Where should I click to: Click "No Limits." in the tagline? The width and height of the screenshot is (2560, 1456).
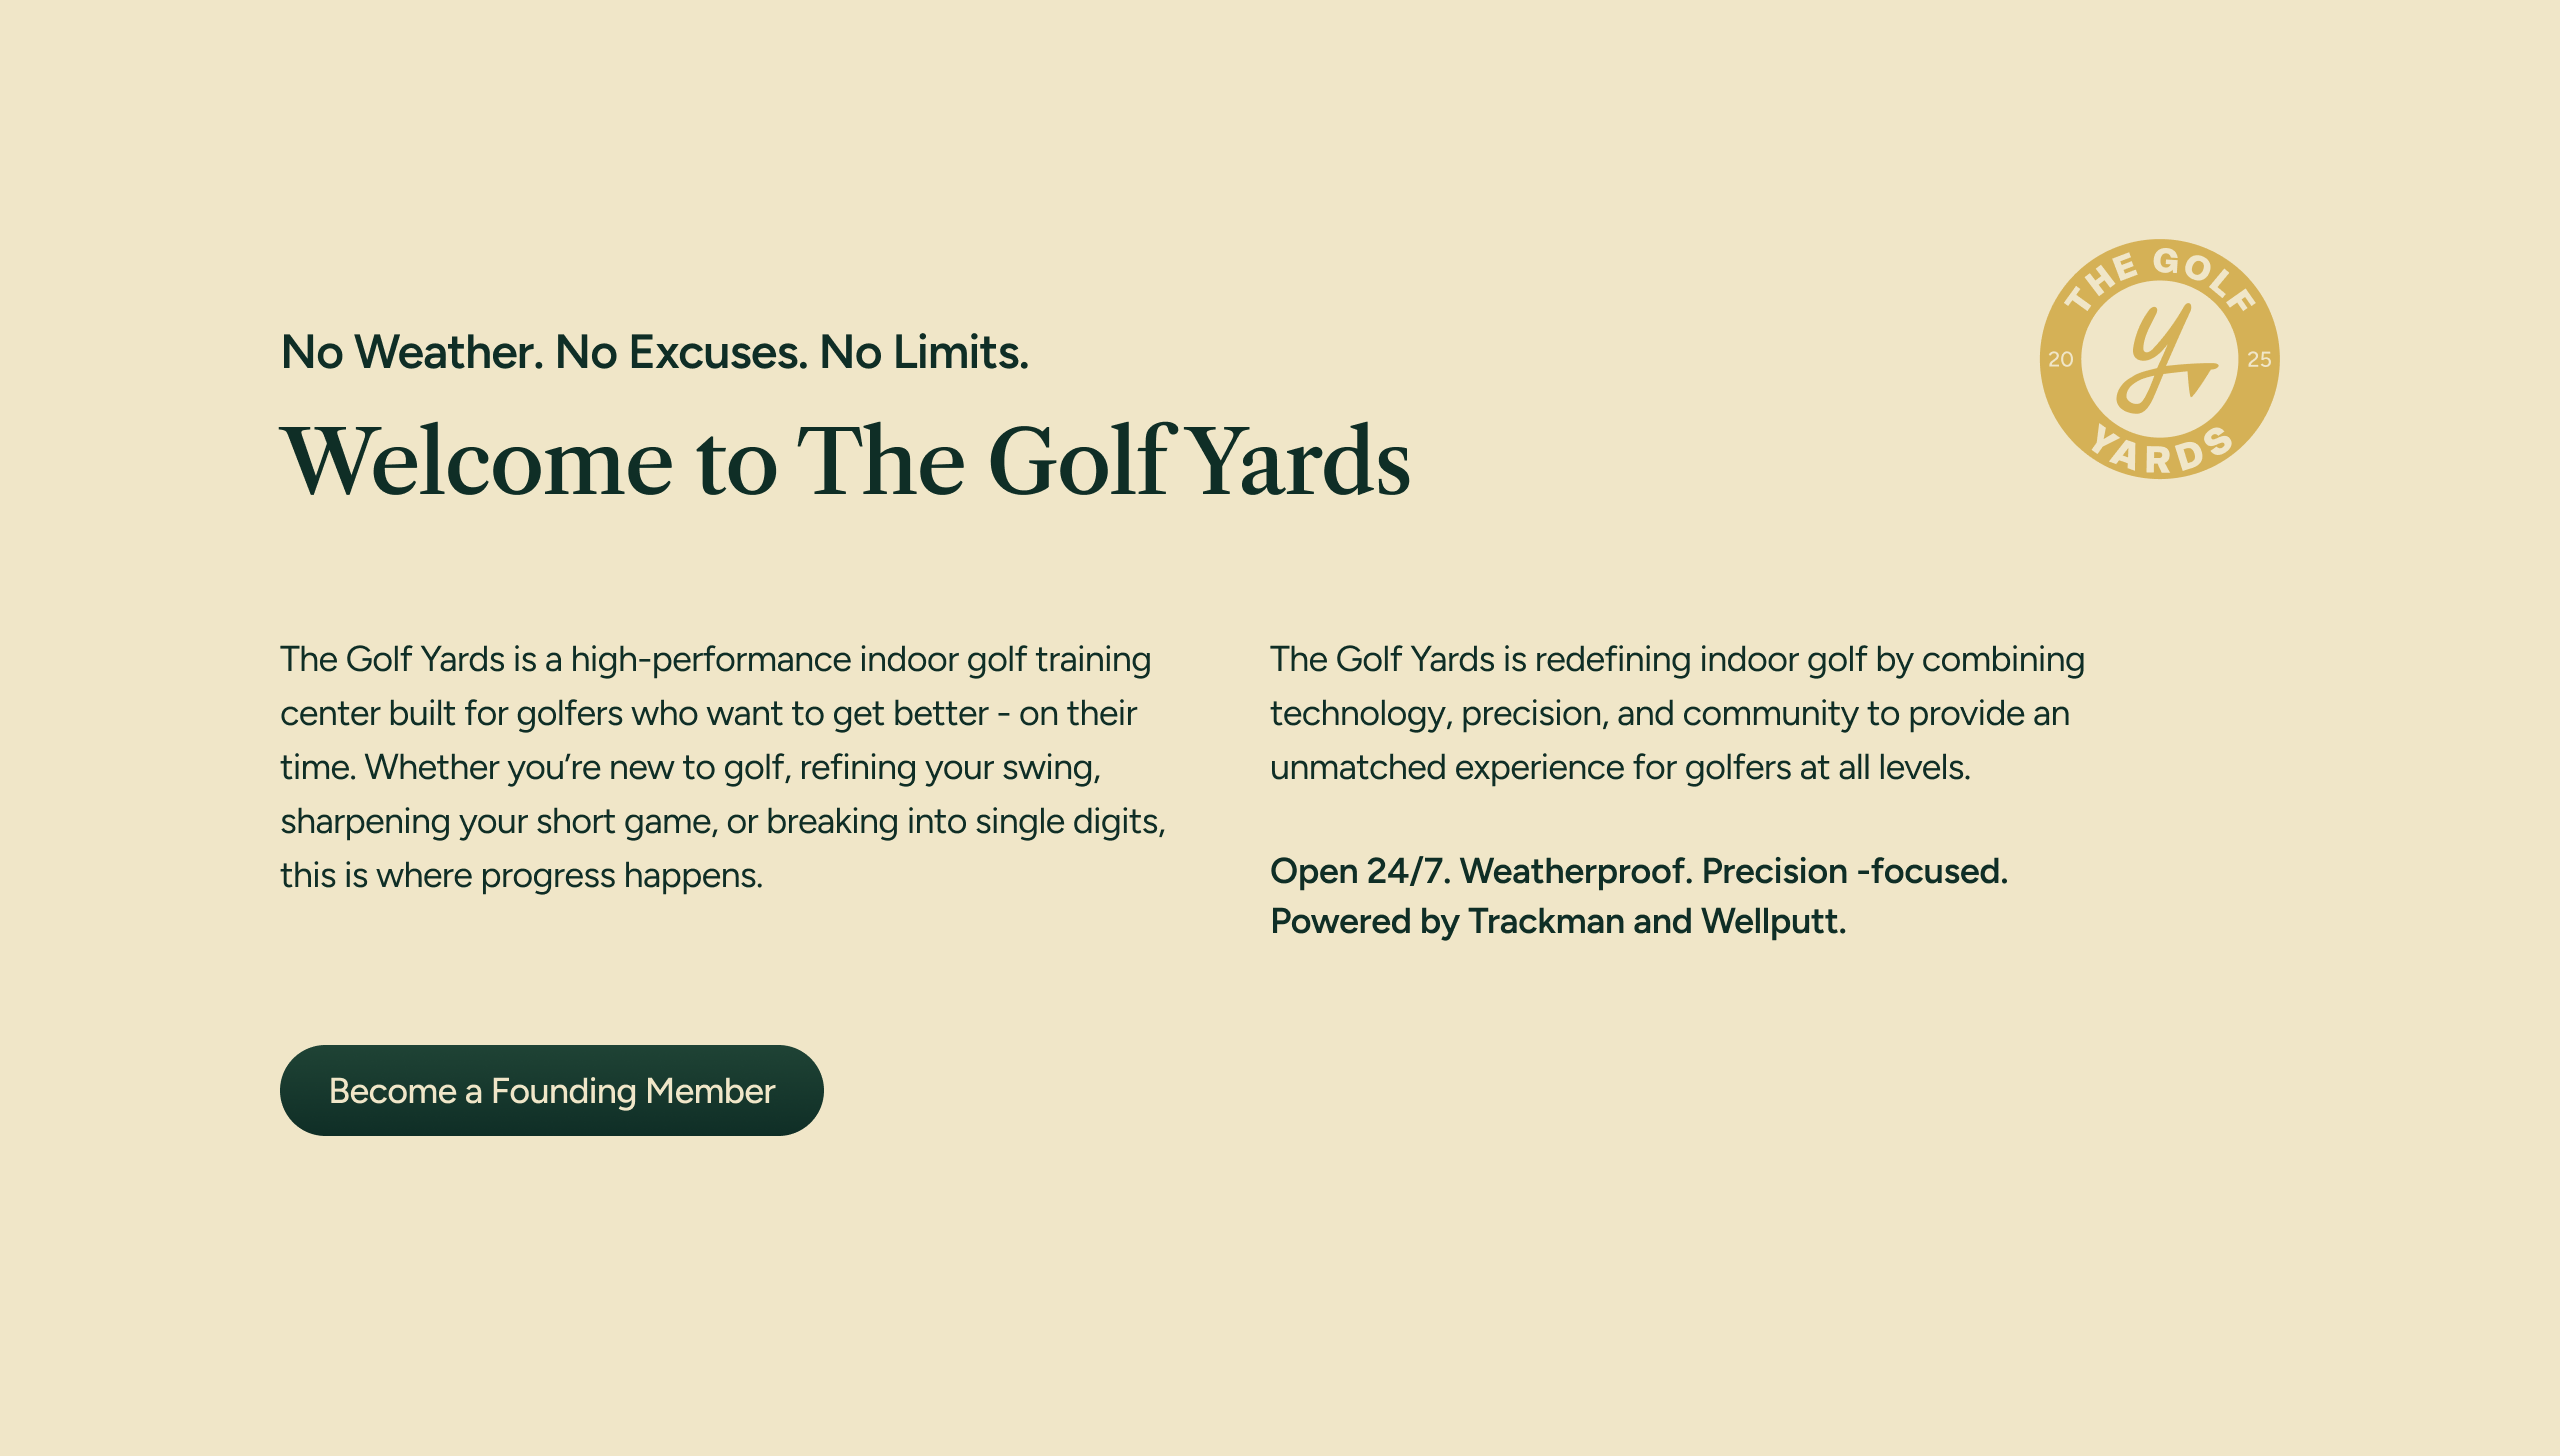click(x=924, y=352)
